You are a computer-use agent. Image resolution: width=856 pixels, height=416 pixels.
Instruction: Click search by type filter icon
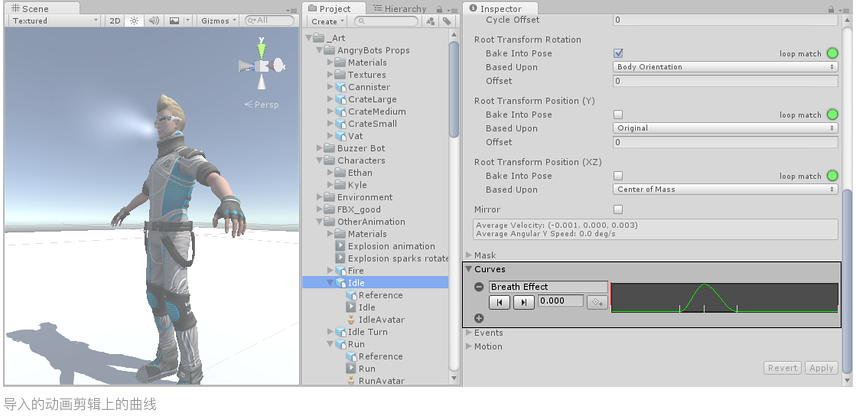[x=431, y=21]
